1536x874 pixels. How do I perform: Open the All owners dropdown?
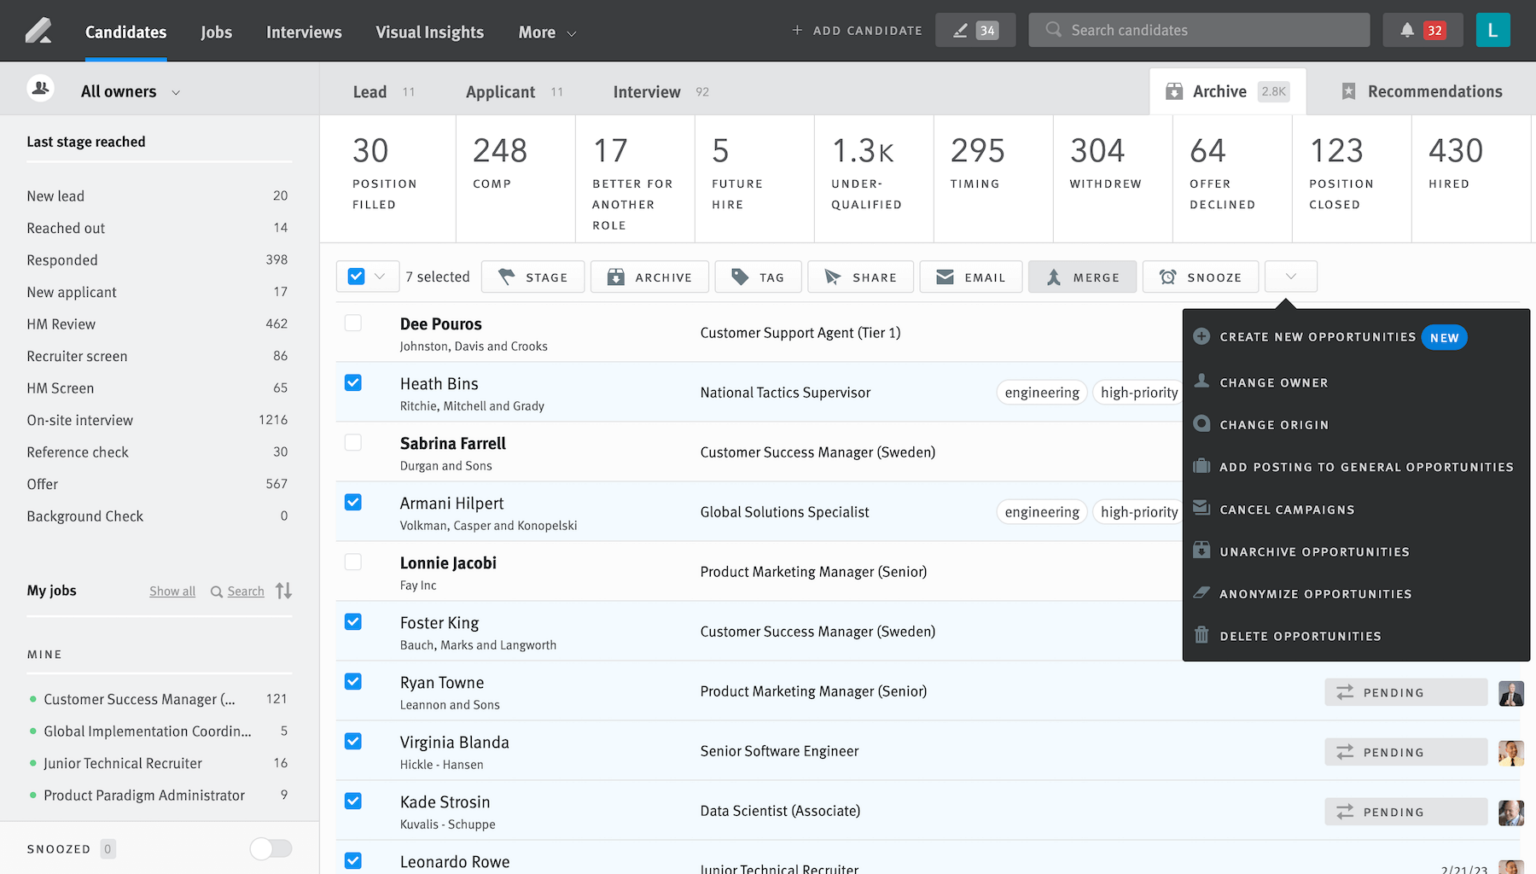(128, 90)
